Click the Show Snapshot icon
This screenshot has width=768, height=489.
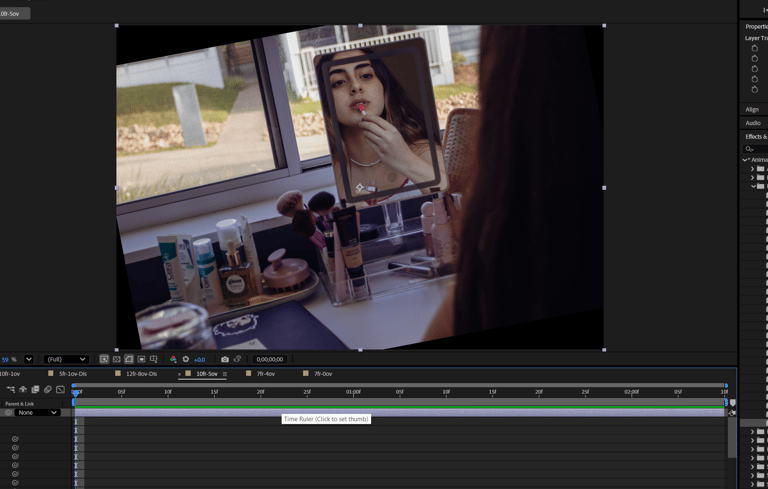tap(238, 359)
